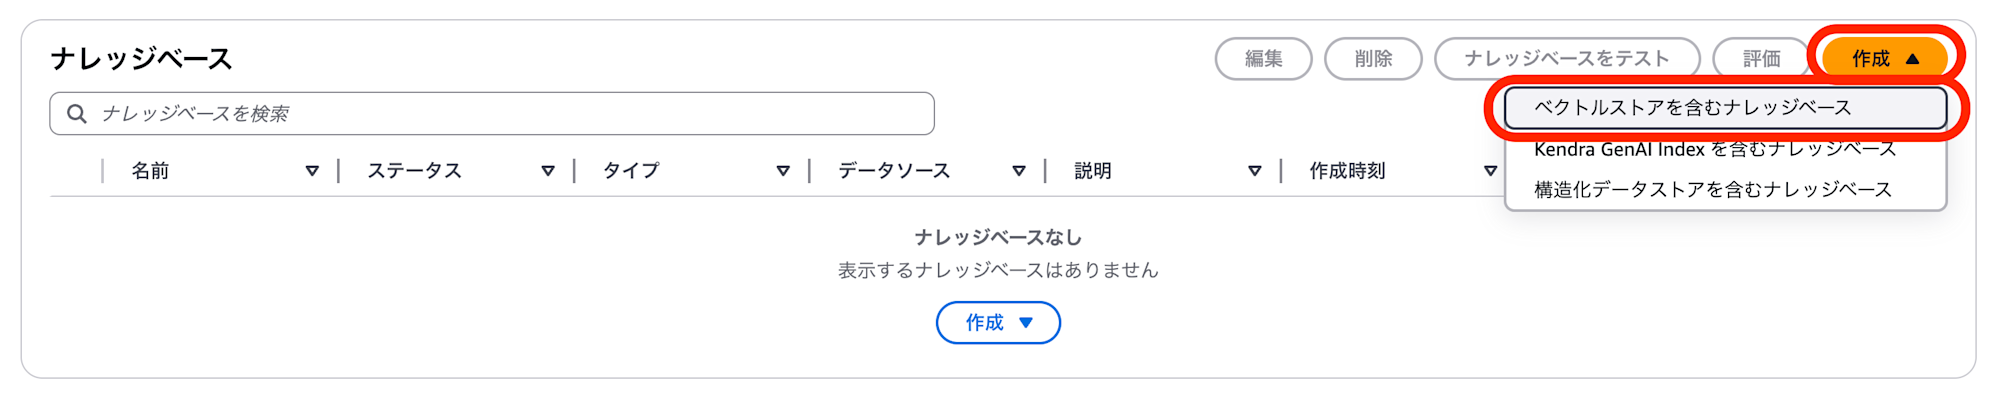Click the 作成時刻 column header

pyautogui.click(x=1347, y=171)
